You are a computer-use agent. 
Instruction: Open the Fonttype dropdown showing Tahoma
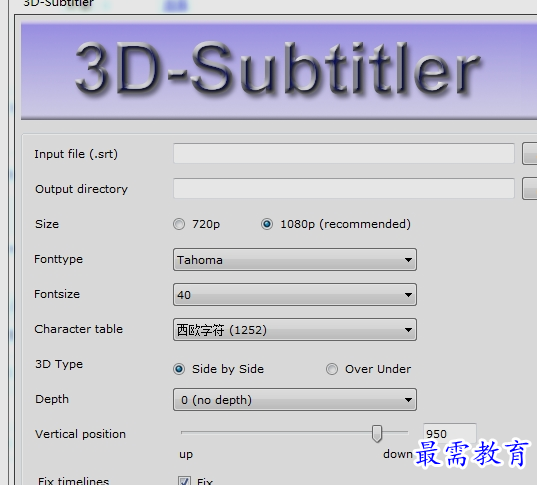[295, 260]
